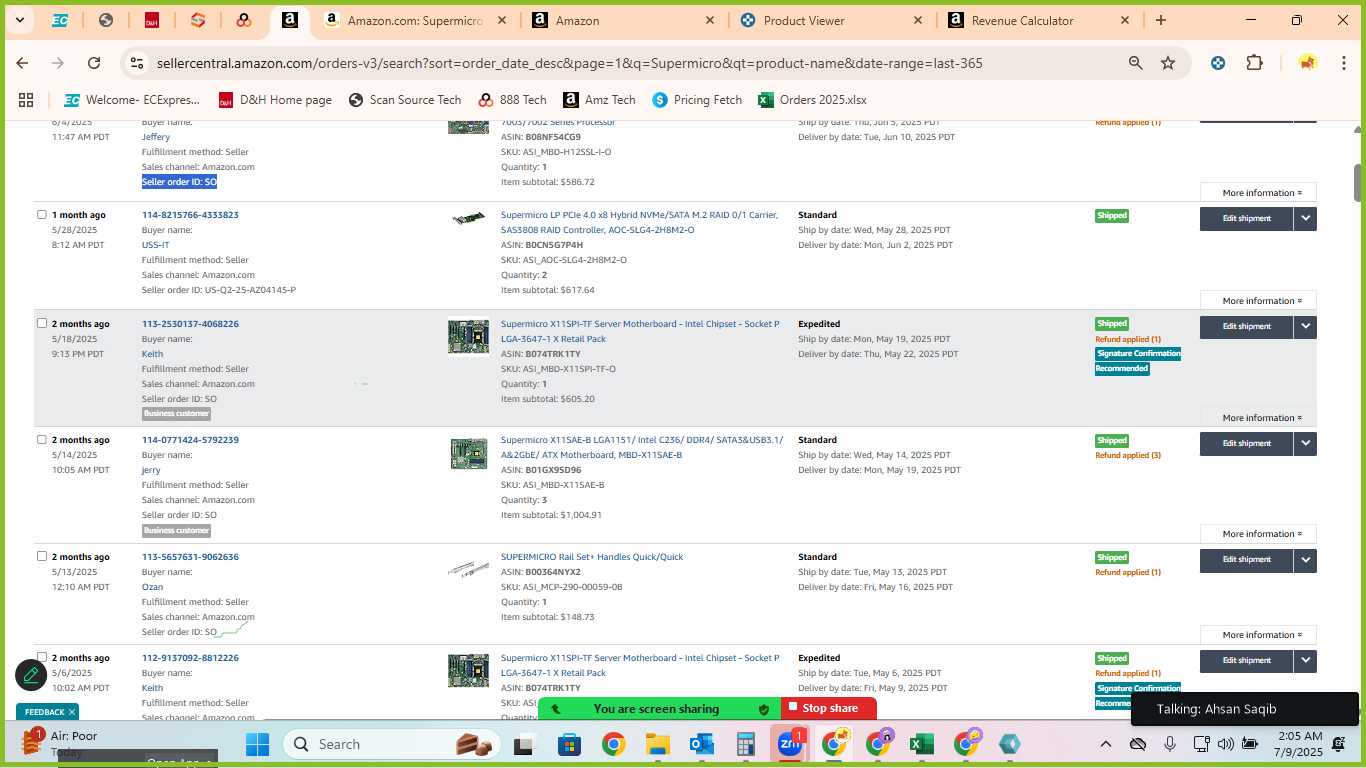
Task: Select checkbox for order 114-0771424-5792239
Action: 42,439
